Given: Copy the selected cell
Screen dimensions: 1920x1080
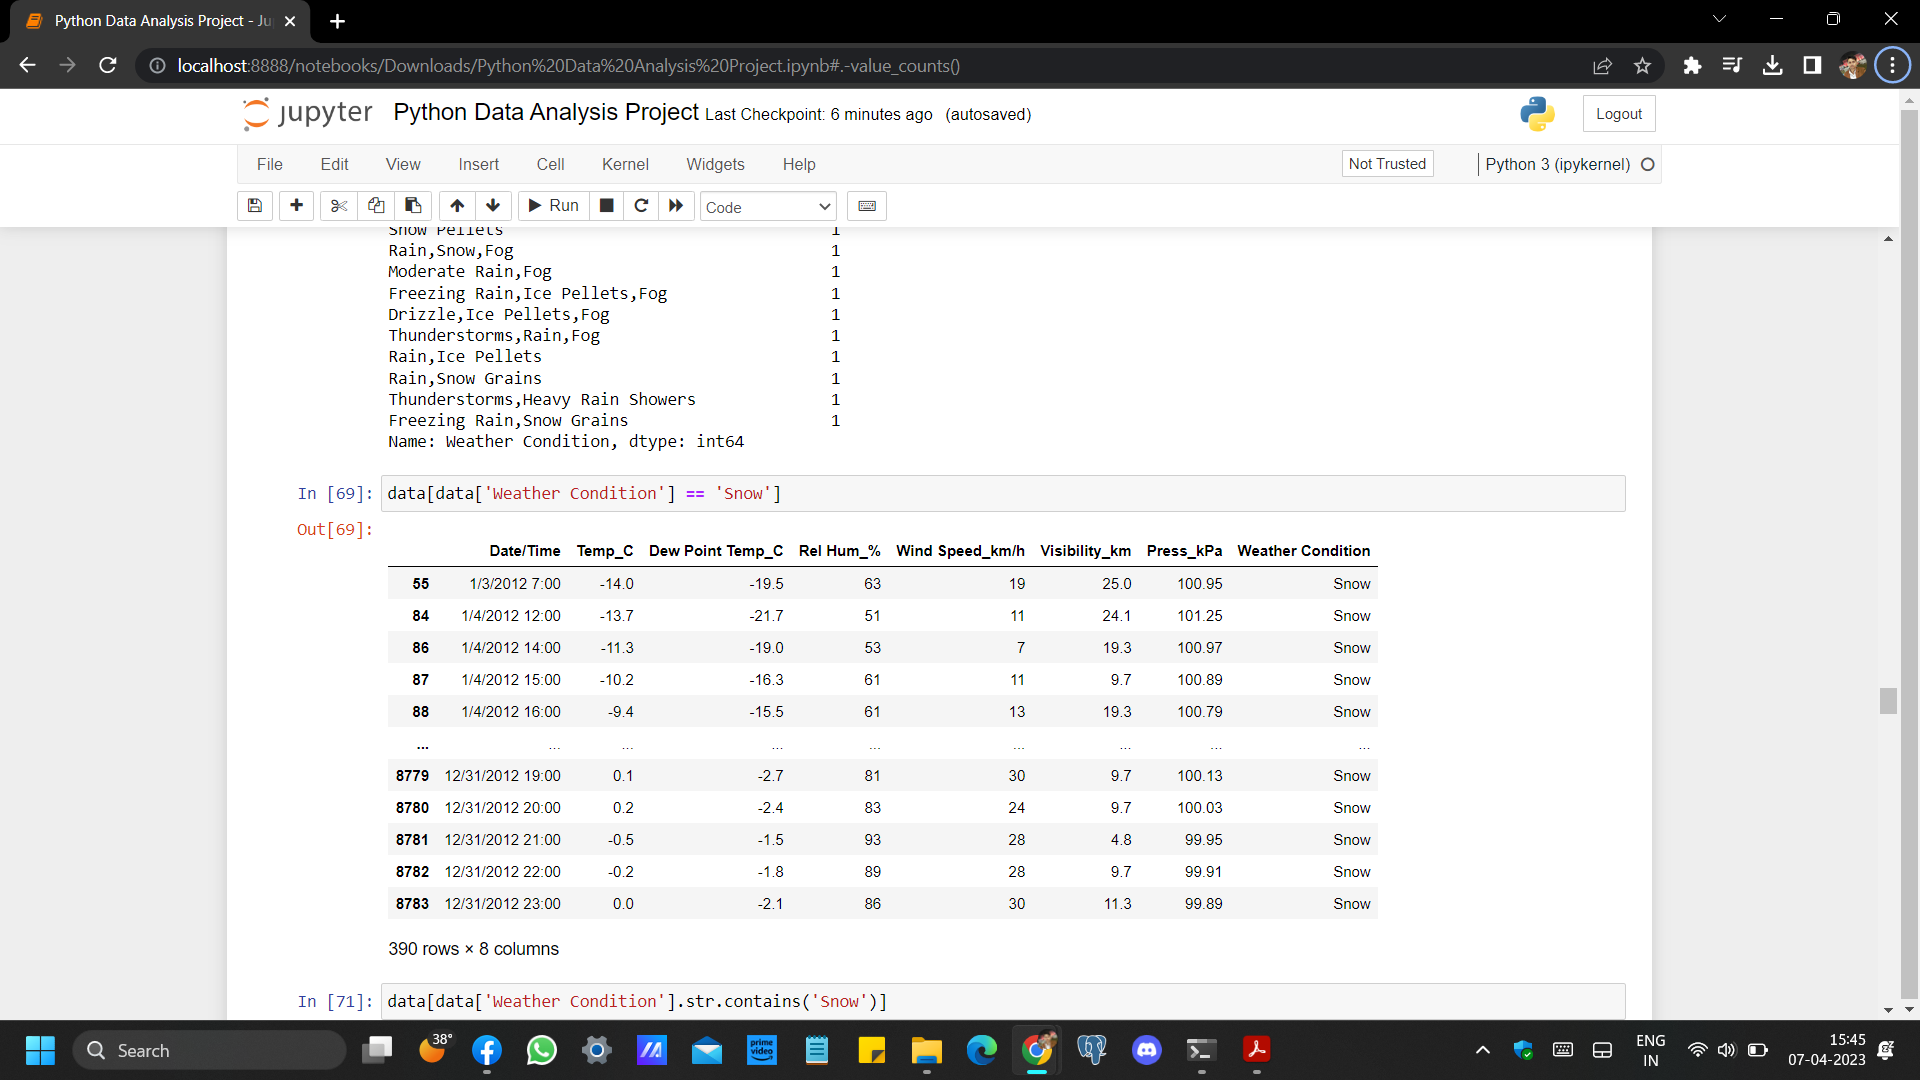Looking at the screenshot, I should [375, 206].
